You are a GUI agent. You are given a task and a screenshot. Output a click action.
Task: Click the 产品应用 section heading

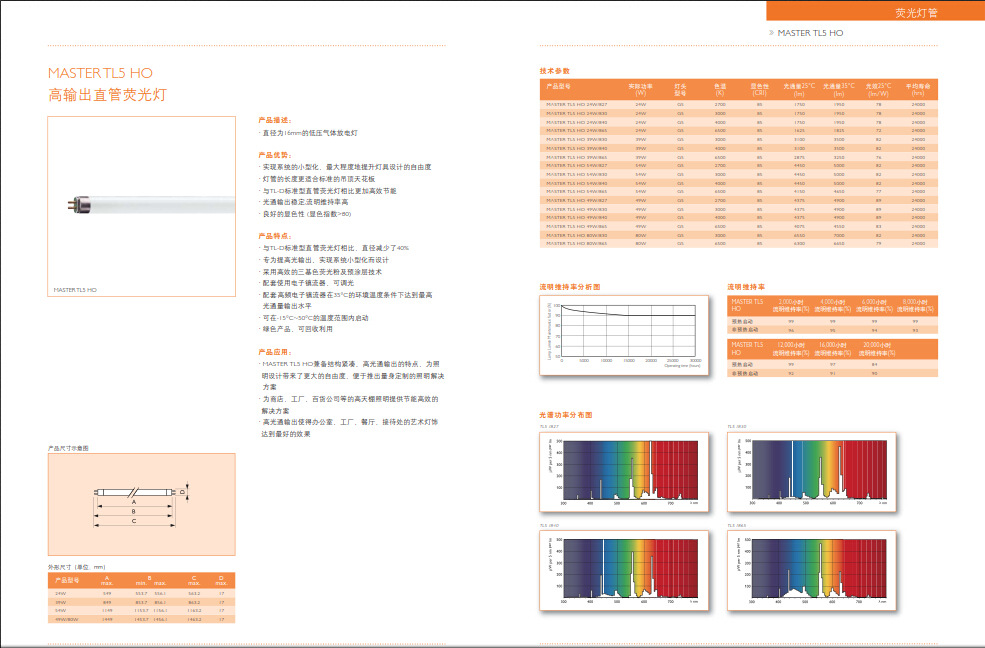pyautogui.click(x=274, y=352)
